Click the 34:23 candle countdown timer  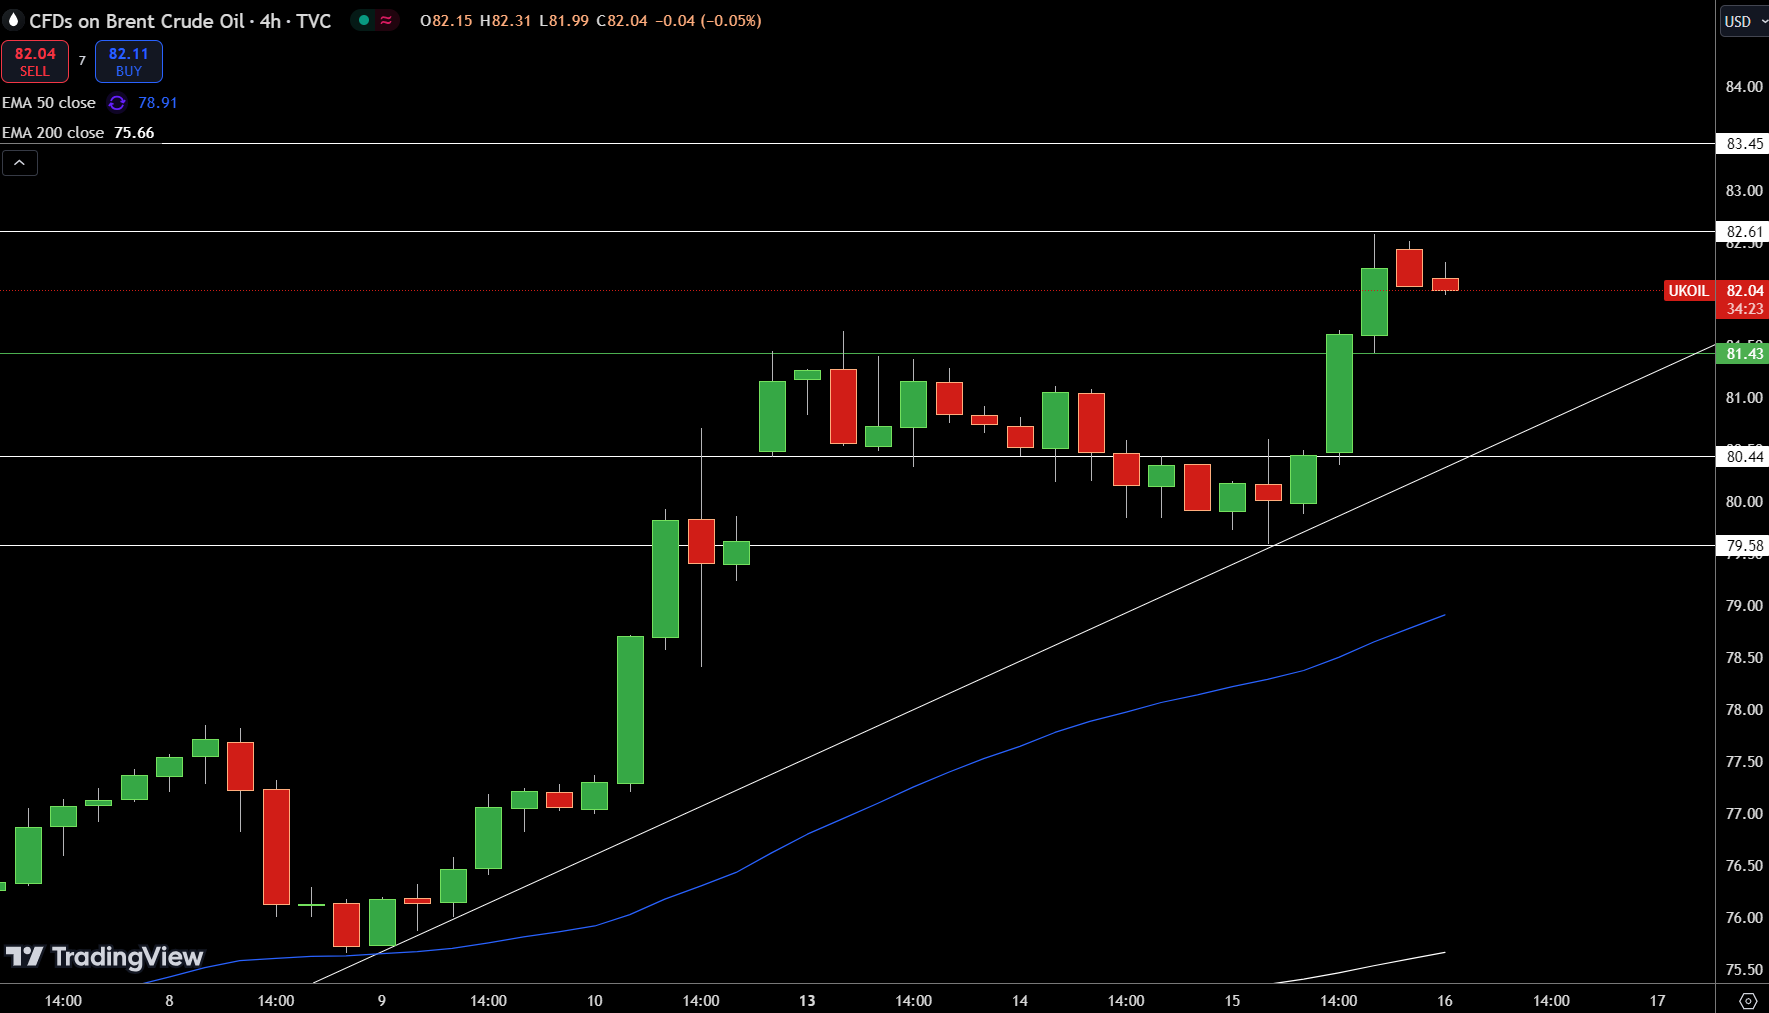(x=1744, y=309)
